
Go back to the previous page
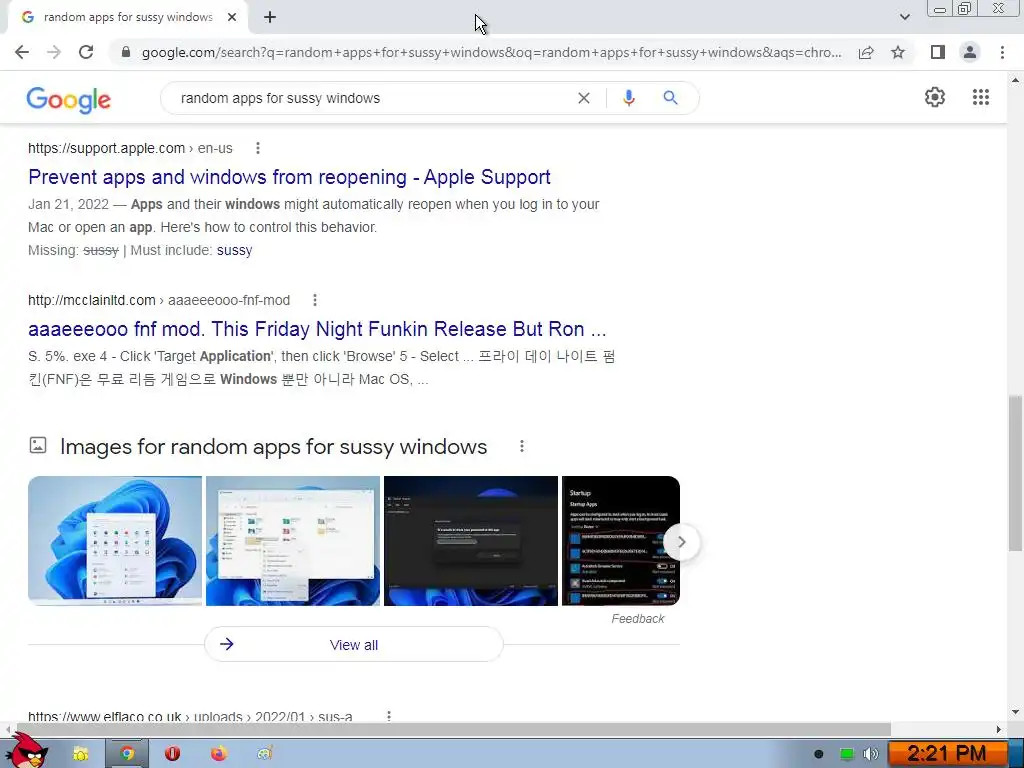point(22,52)
